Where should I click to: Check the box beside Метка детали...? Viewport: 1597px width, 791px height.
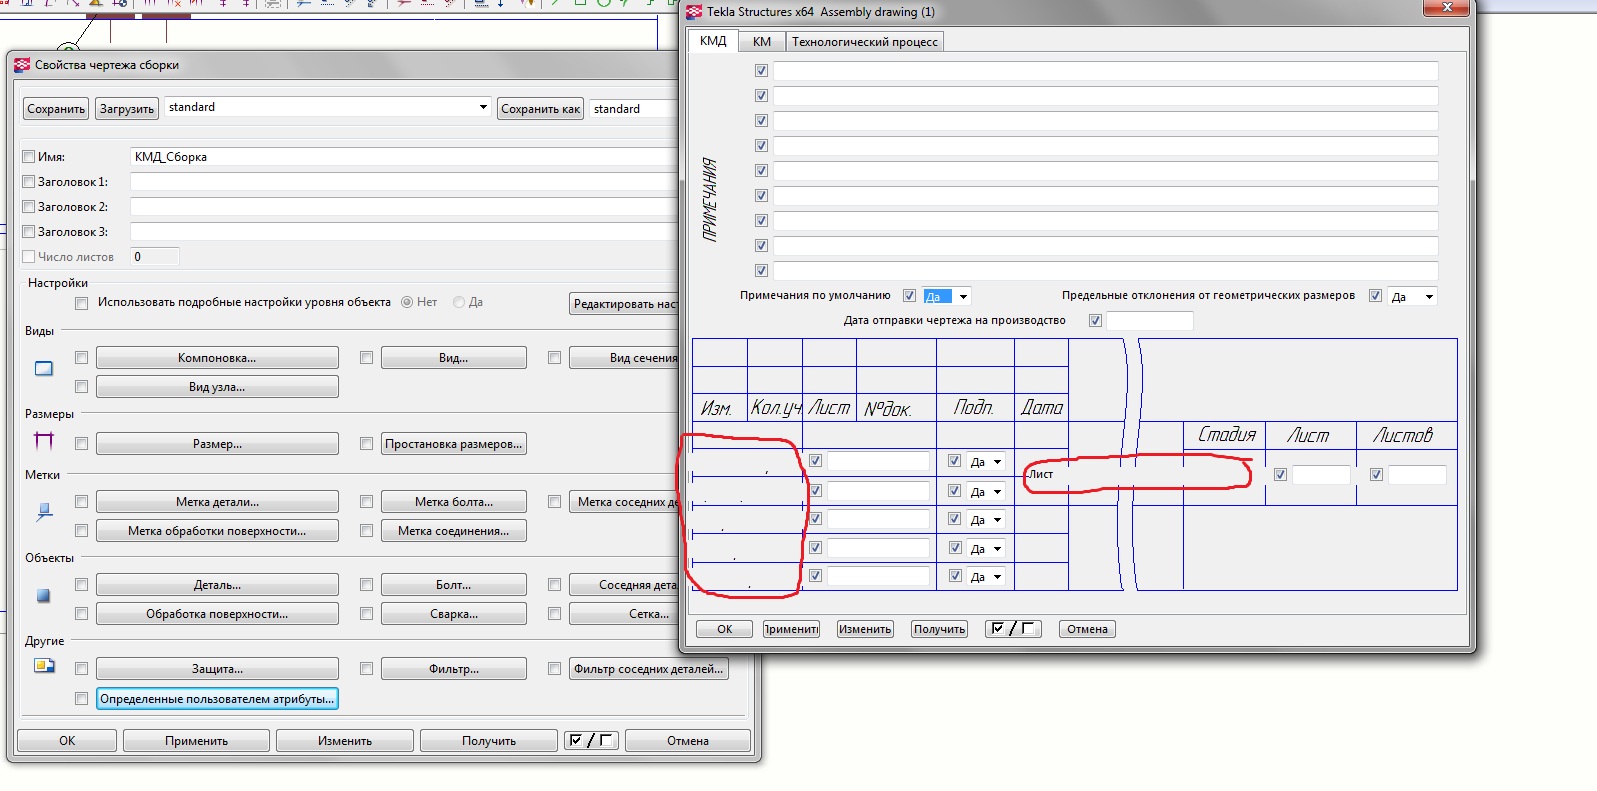point(82,502)
